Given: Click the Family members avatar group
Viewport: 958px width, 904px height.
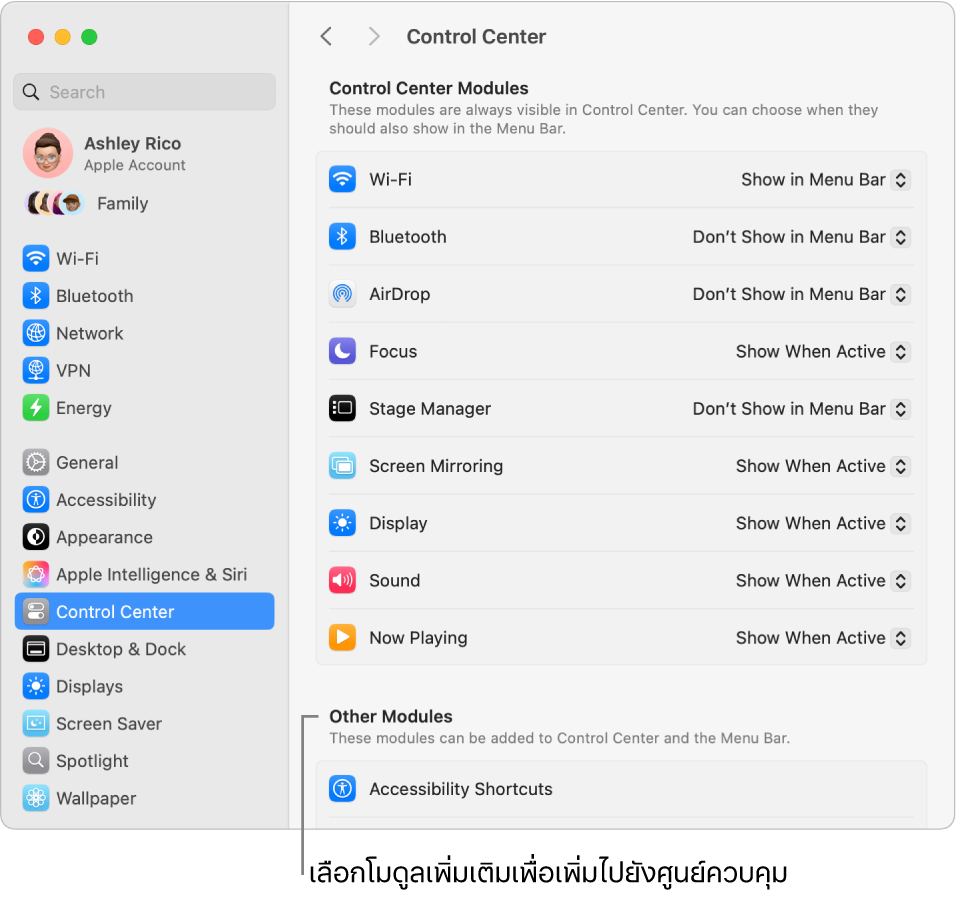Looking at the screenshot, I should tap(54, 203).
